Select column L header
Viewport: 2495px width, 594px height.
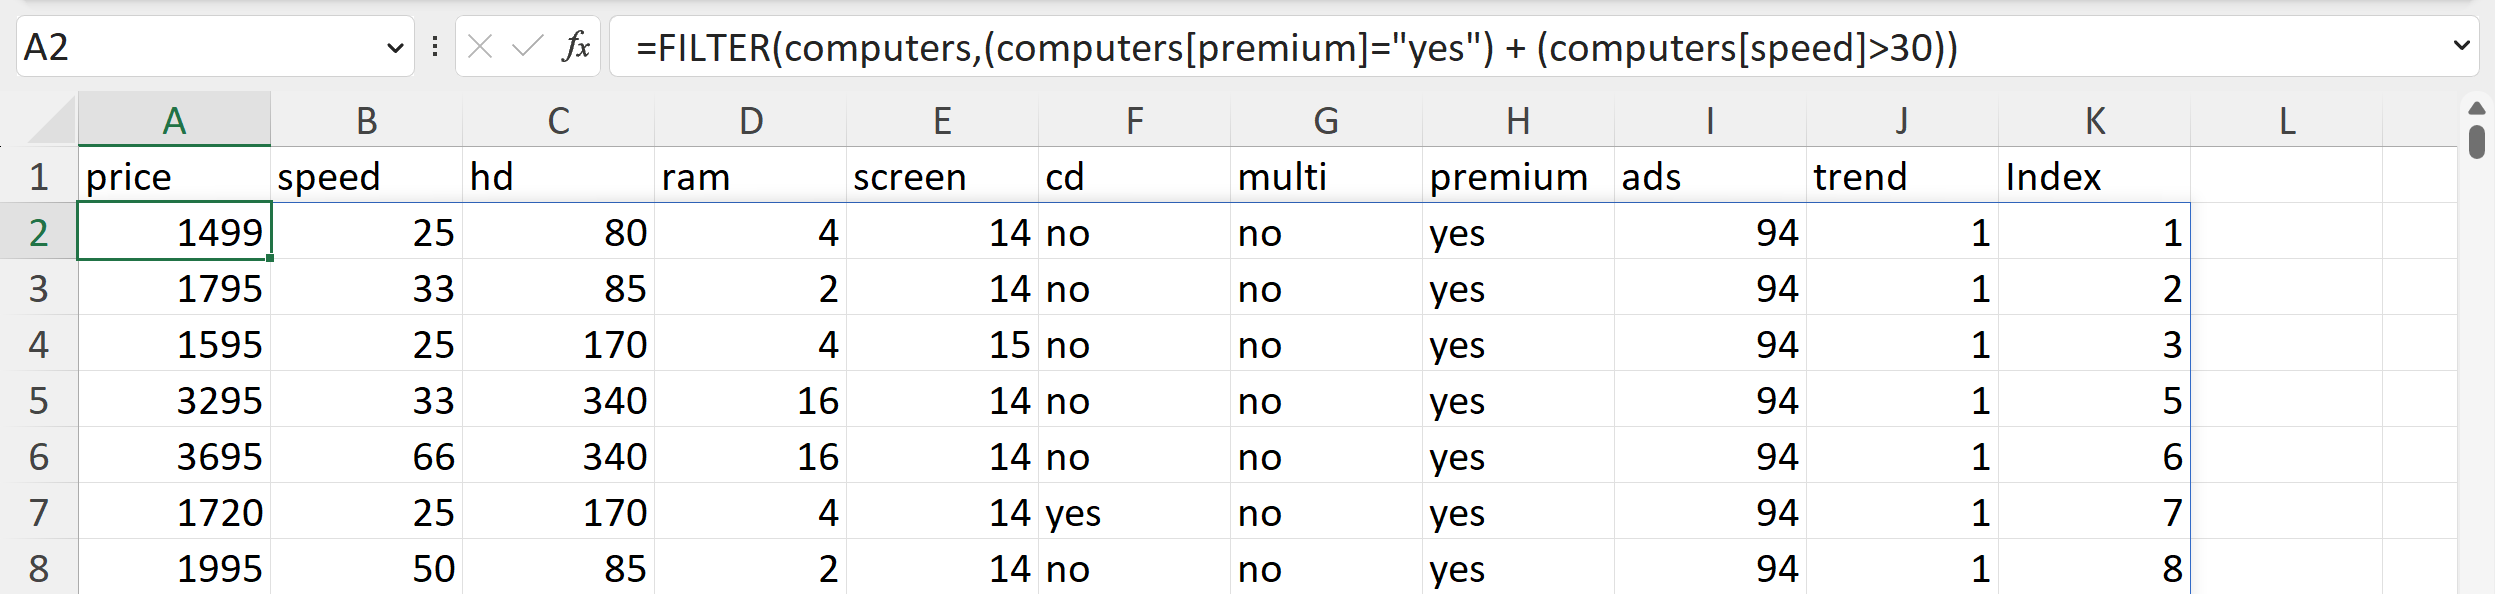point(2286,121)
